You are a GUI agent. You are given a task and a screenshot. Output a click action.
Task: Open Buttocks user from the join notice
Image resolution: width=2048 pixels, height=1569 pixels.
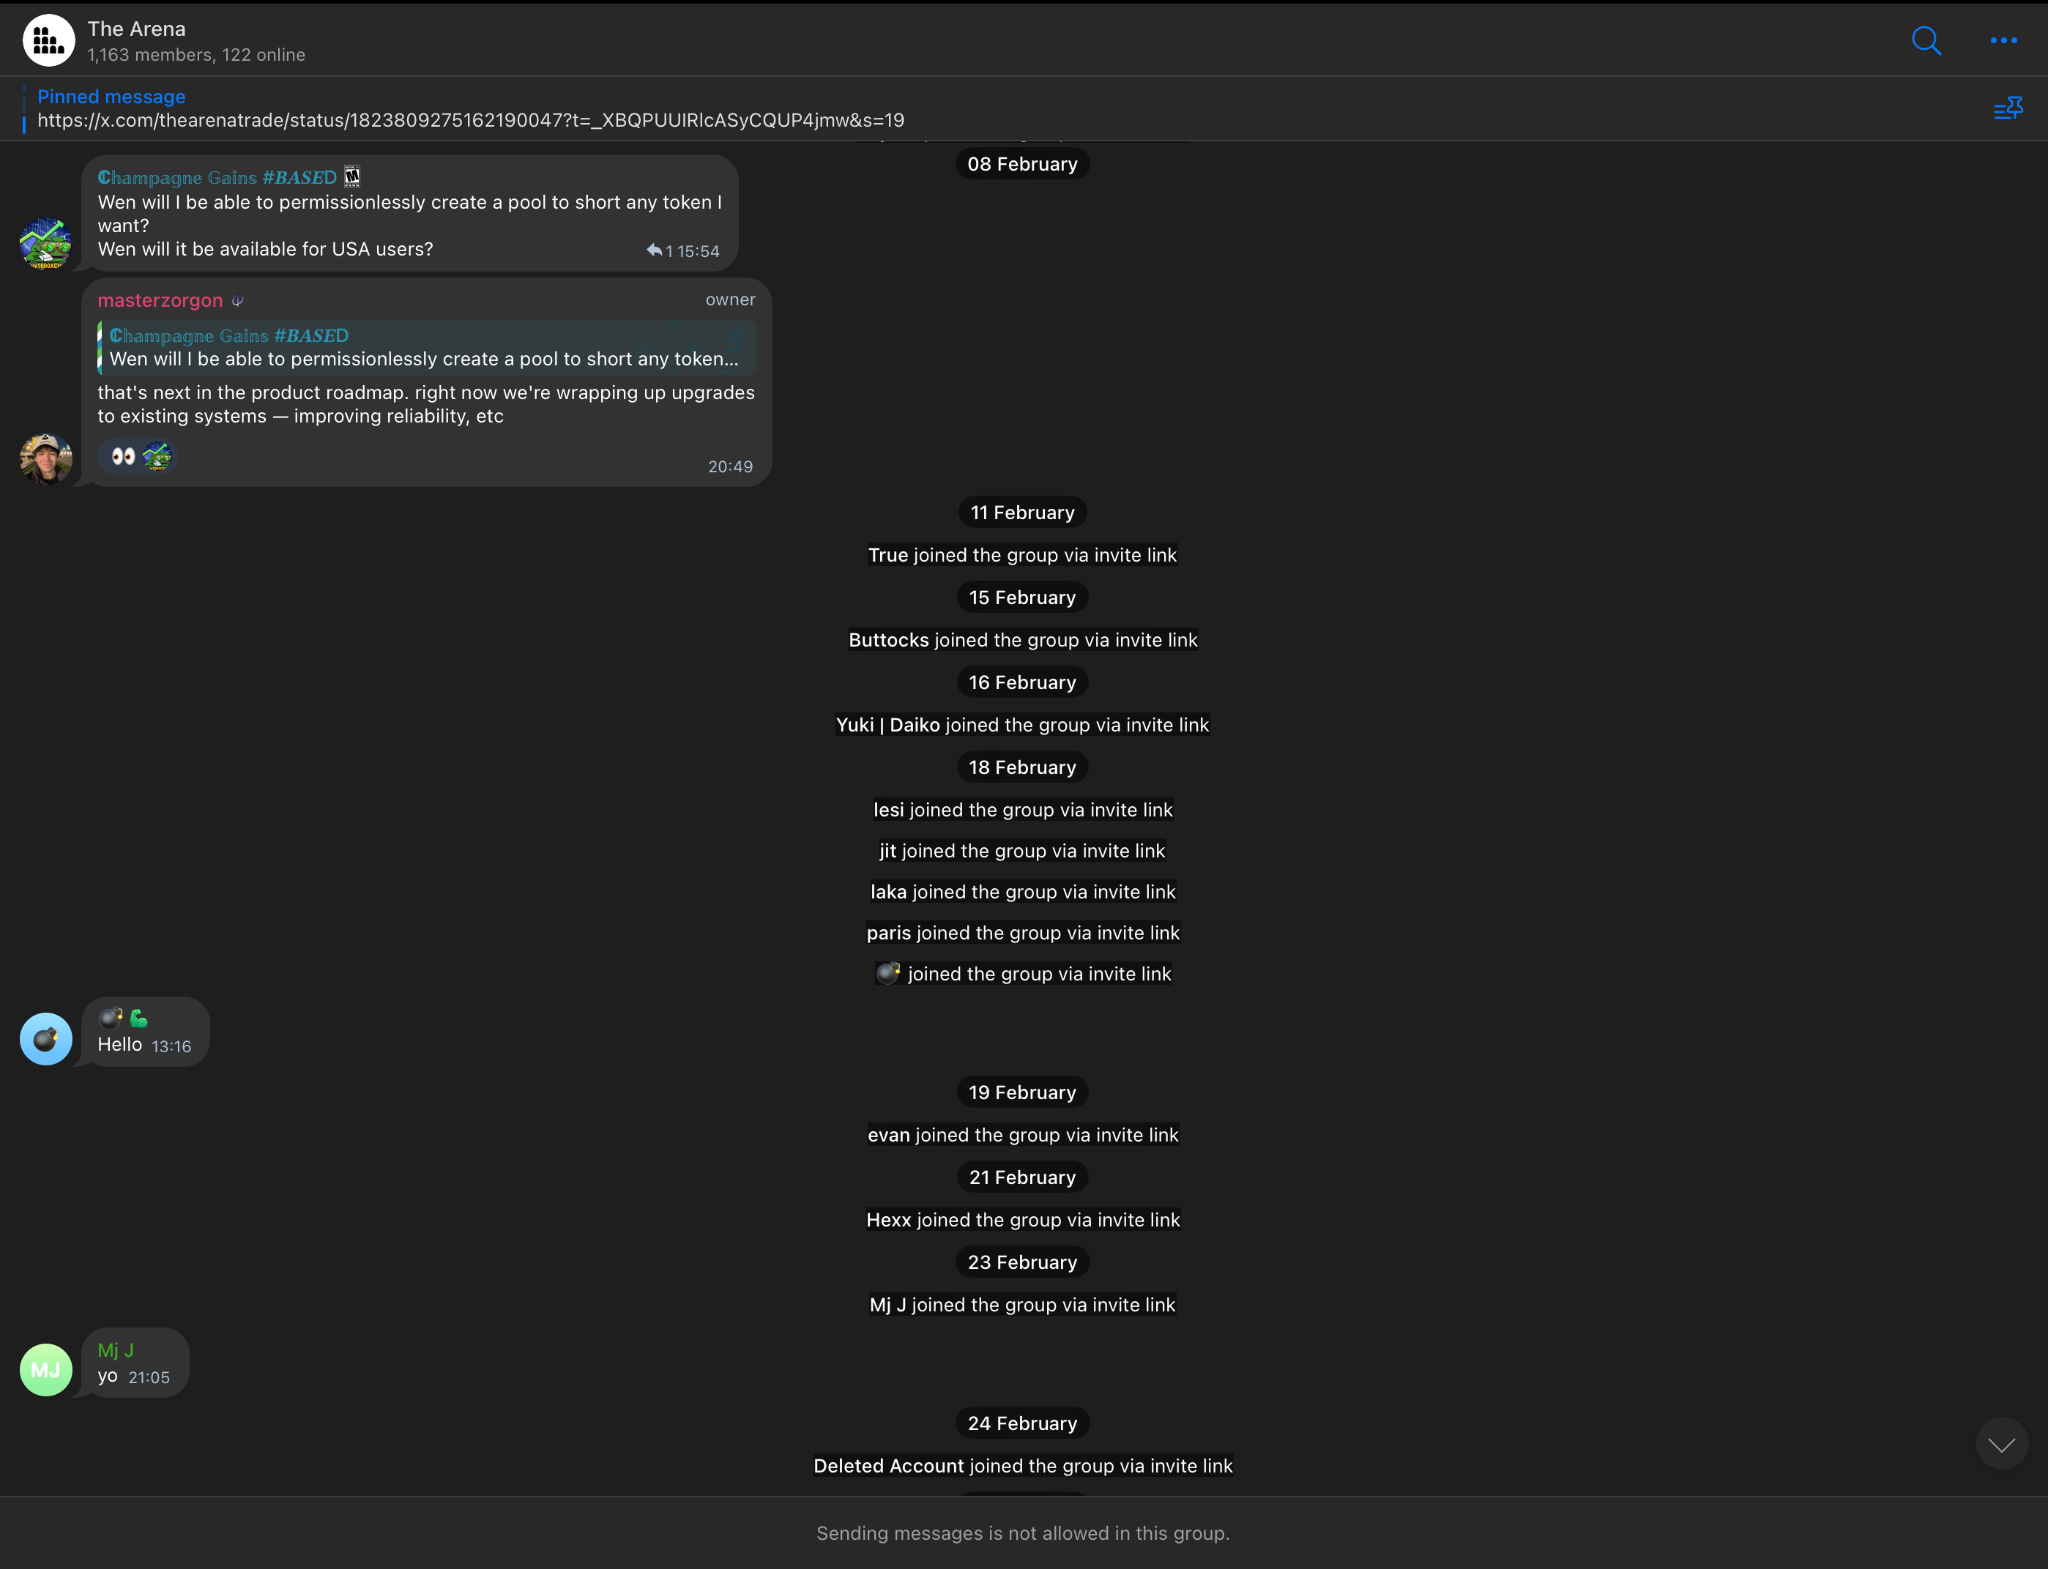tap(888, 640)
